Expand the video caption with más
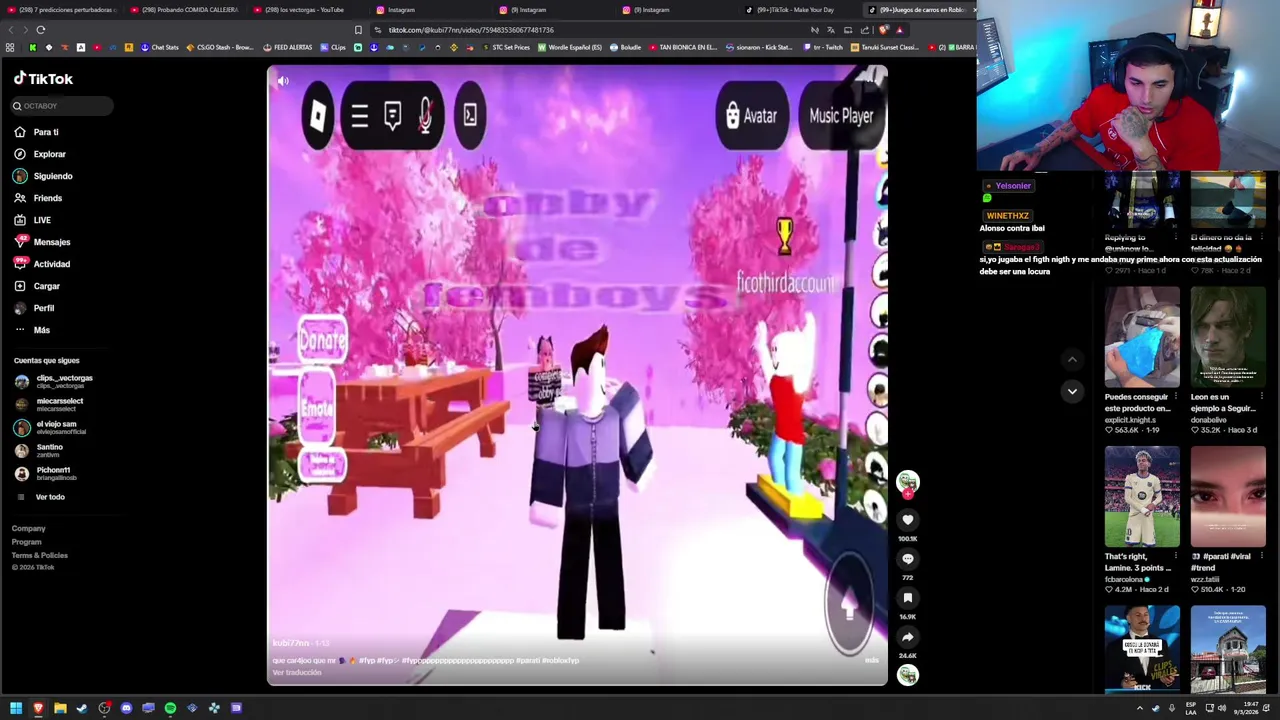 click(x=871, y=660)
